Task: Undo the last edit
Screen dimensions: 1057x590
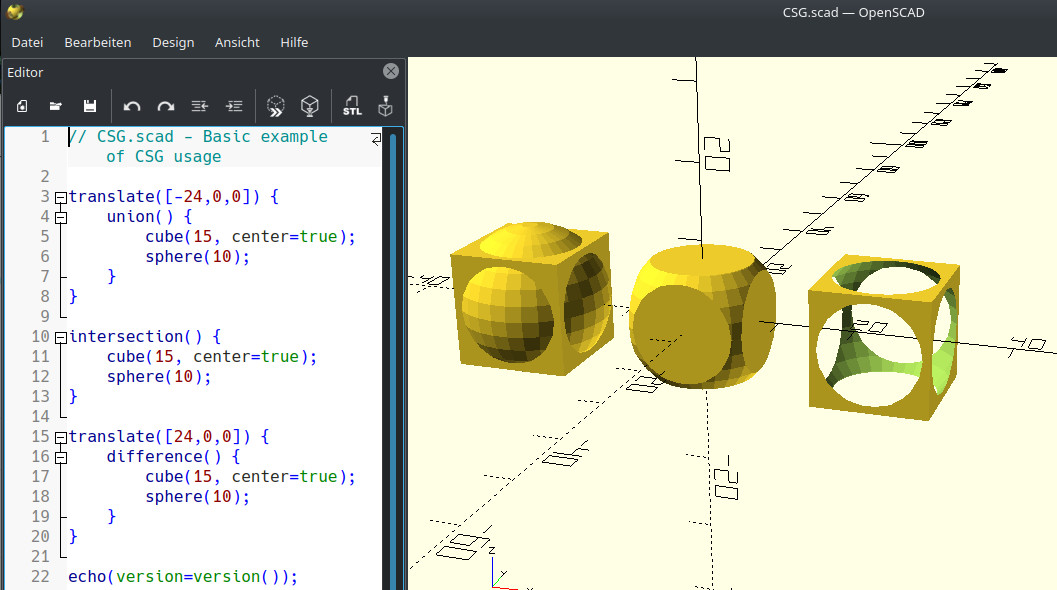Action: click(x=132, y=106)
